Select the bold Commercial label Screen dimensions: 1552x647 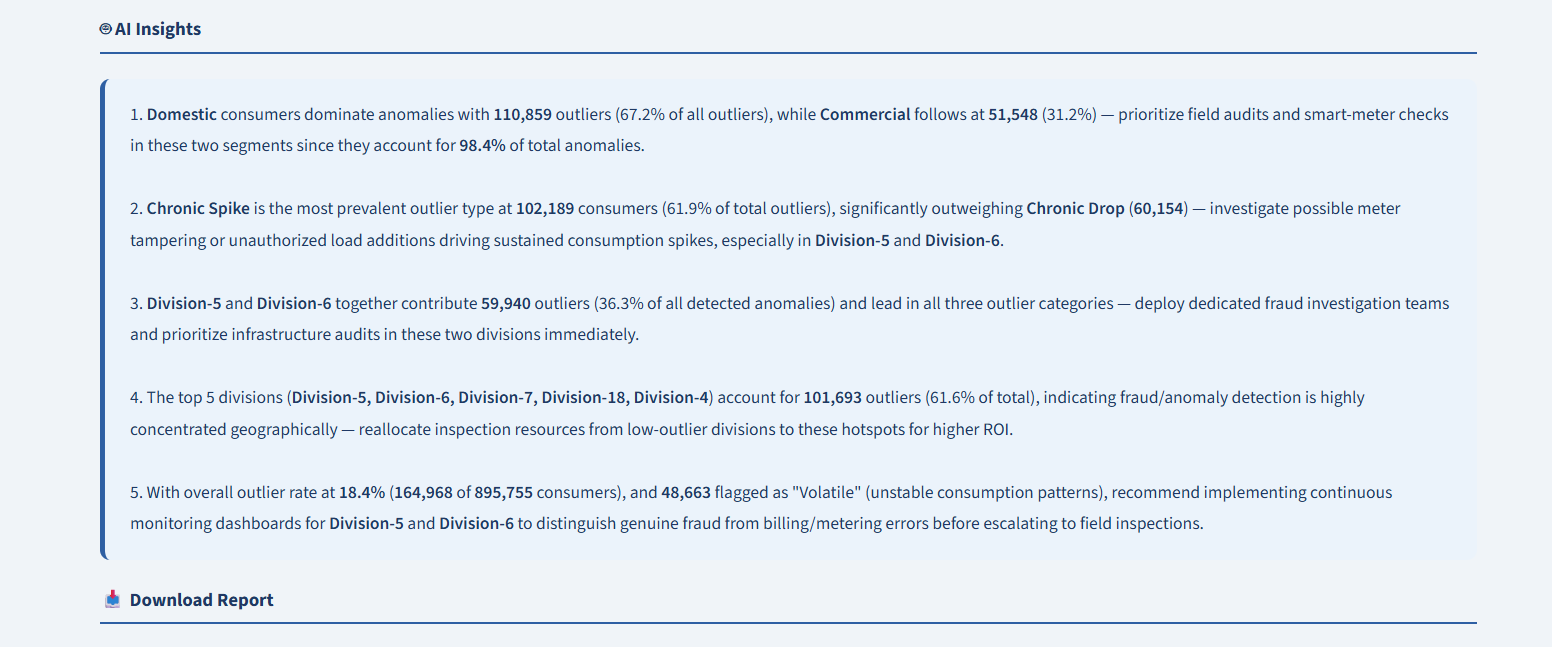[x=865, y=114]
